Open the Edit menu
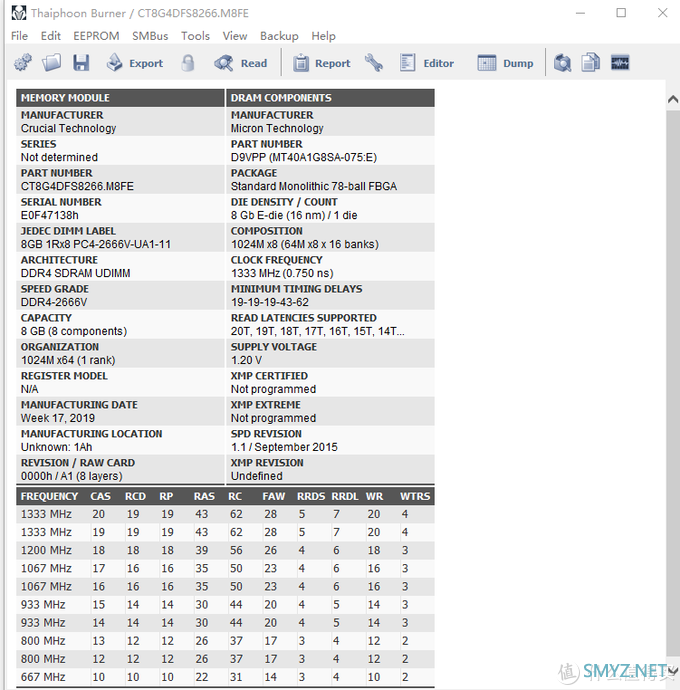Image resolution: width=680 pixels, height=690 pixels. (51, 36)
